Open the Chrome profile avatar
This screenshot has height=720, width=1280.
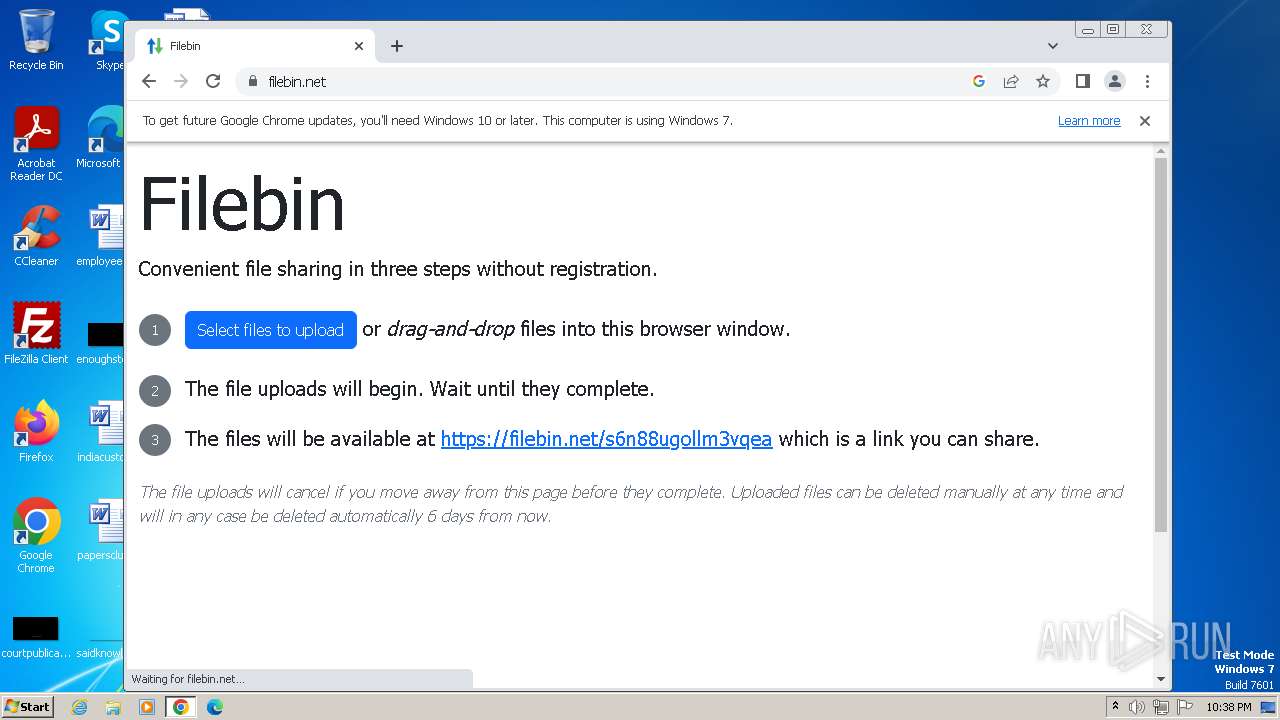1115,82
